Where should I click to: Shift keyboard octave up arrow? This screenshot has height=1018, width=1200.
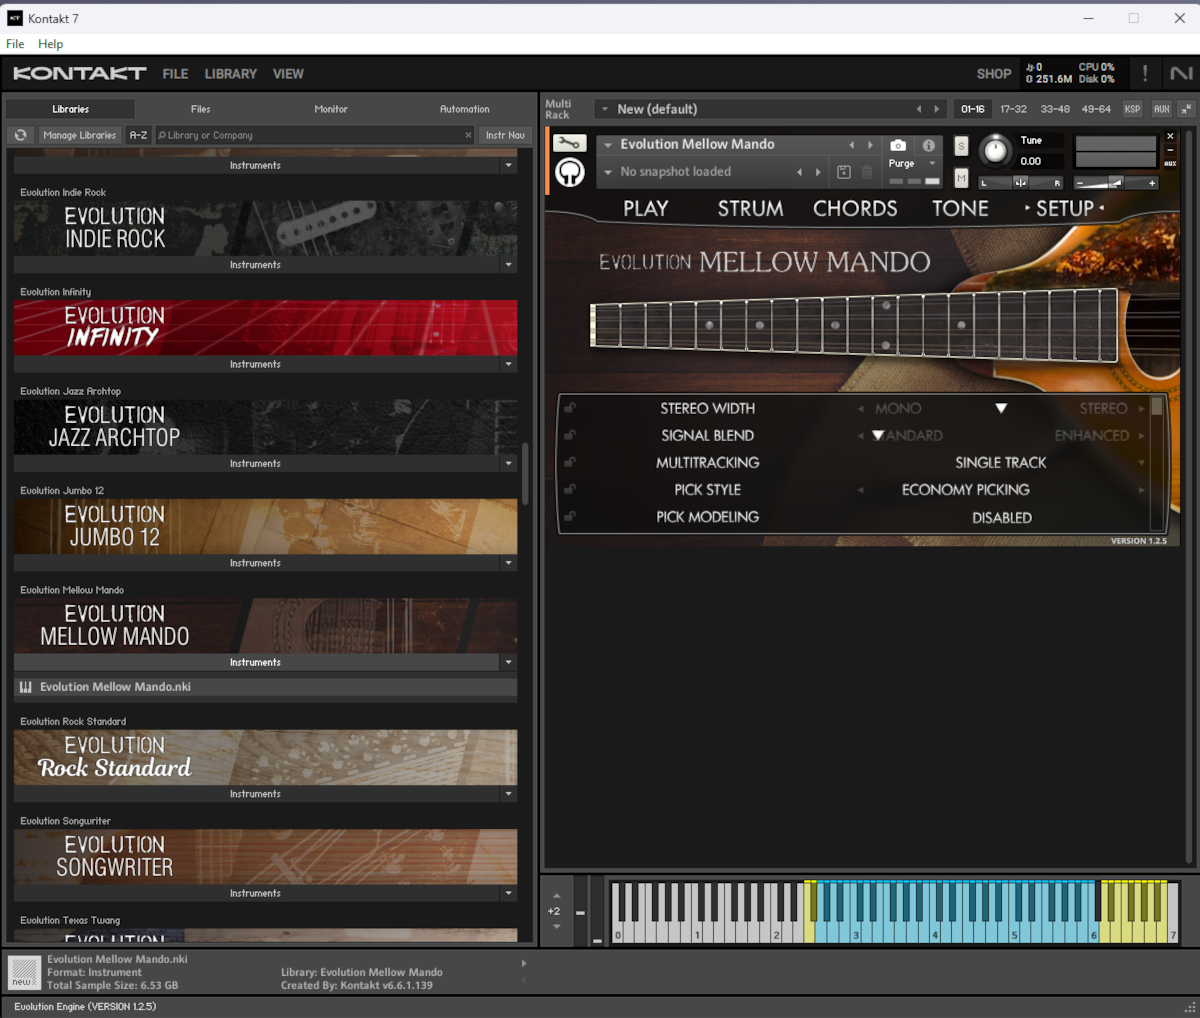point(557,895)
